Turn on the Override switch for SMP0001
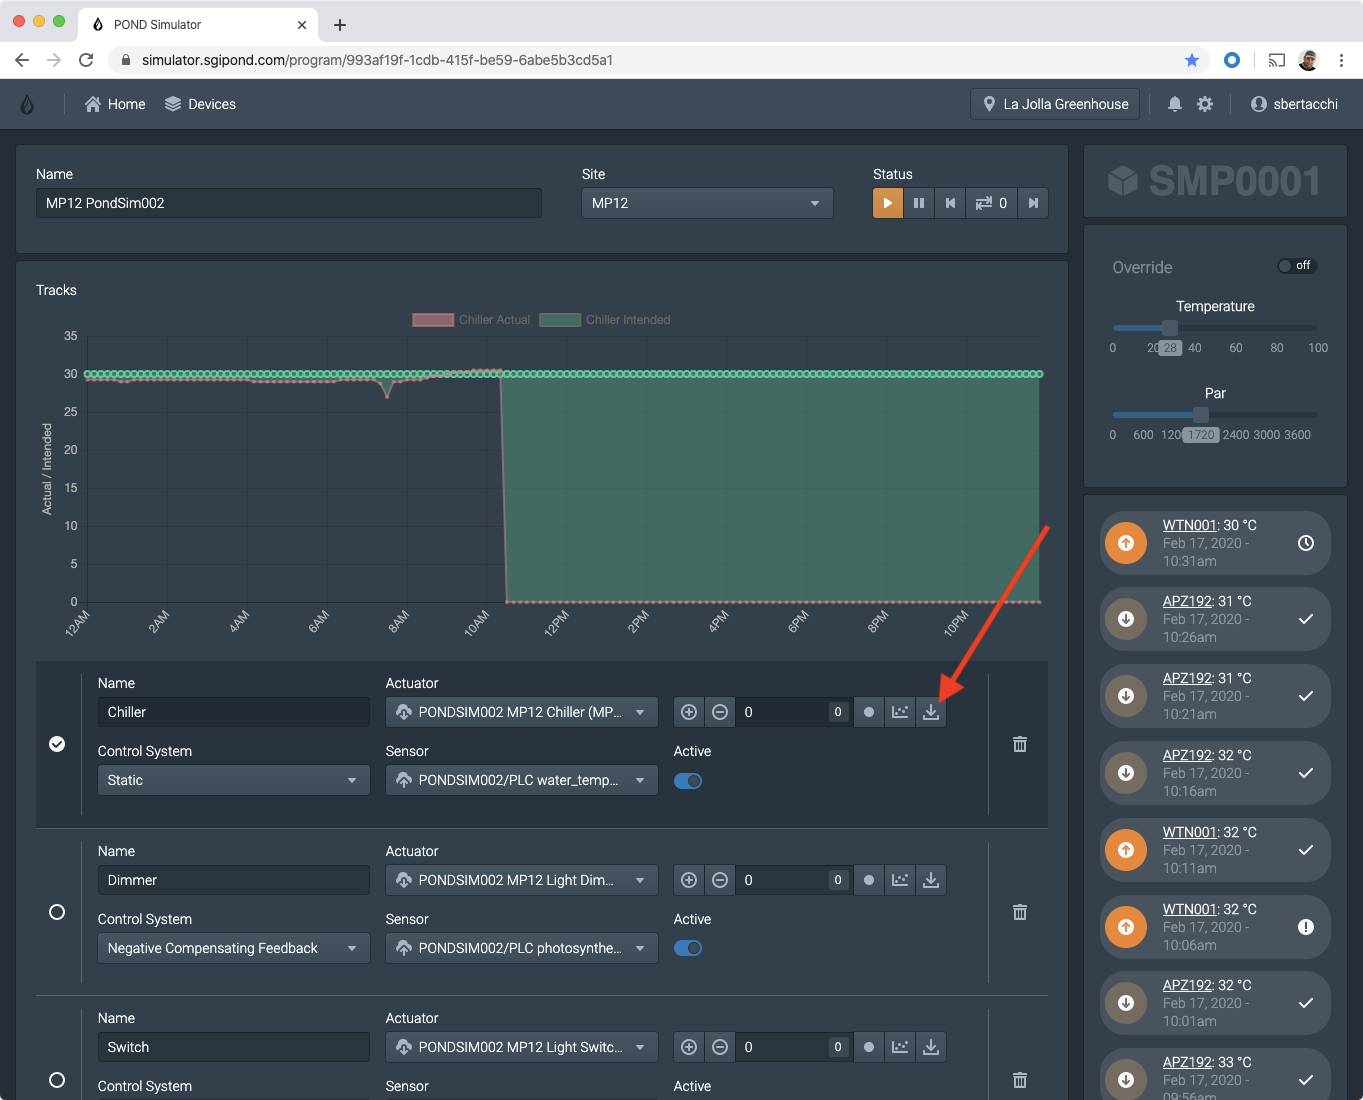Viewport: 1363px width, 1100px height. click(1296, 265)
